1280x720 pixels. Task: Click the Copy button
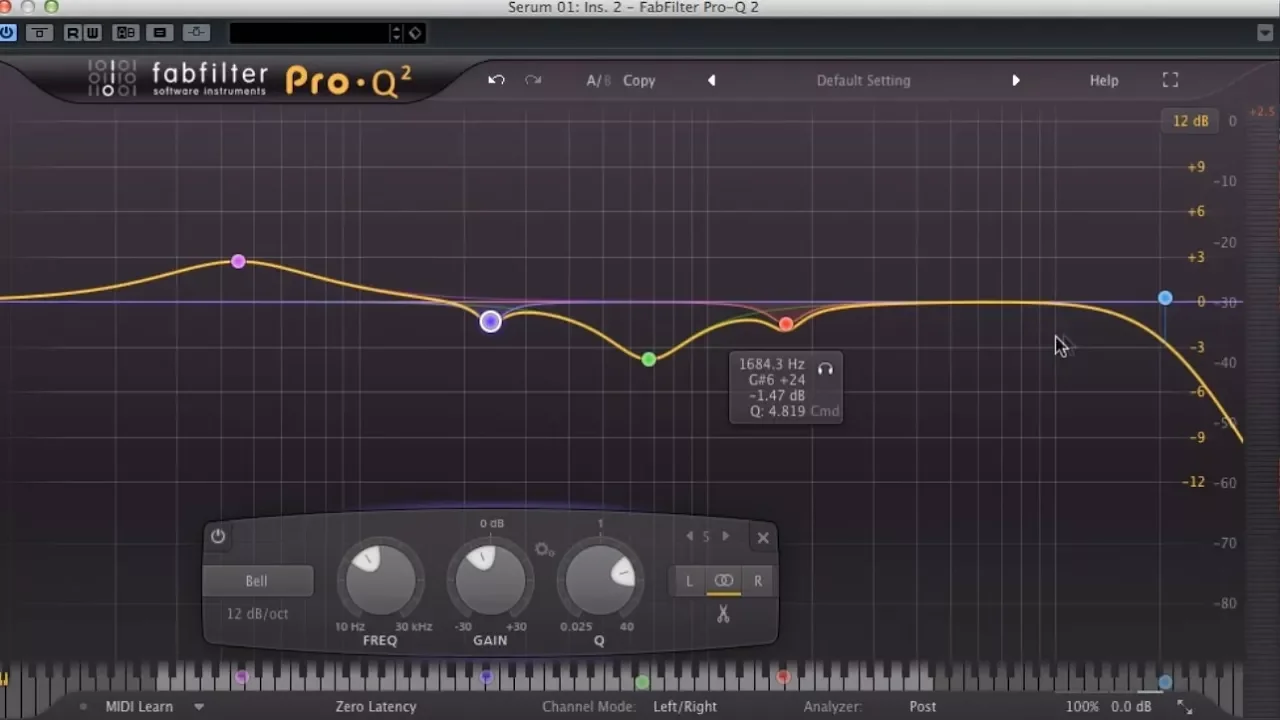(639, 80)
